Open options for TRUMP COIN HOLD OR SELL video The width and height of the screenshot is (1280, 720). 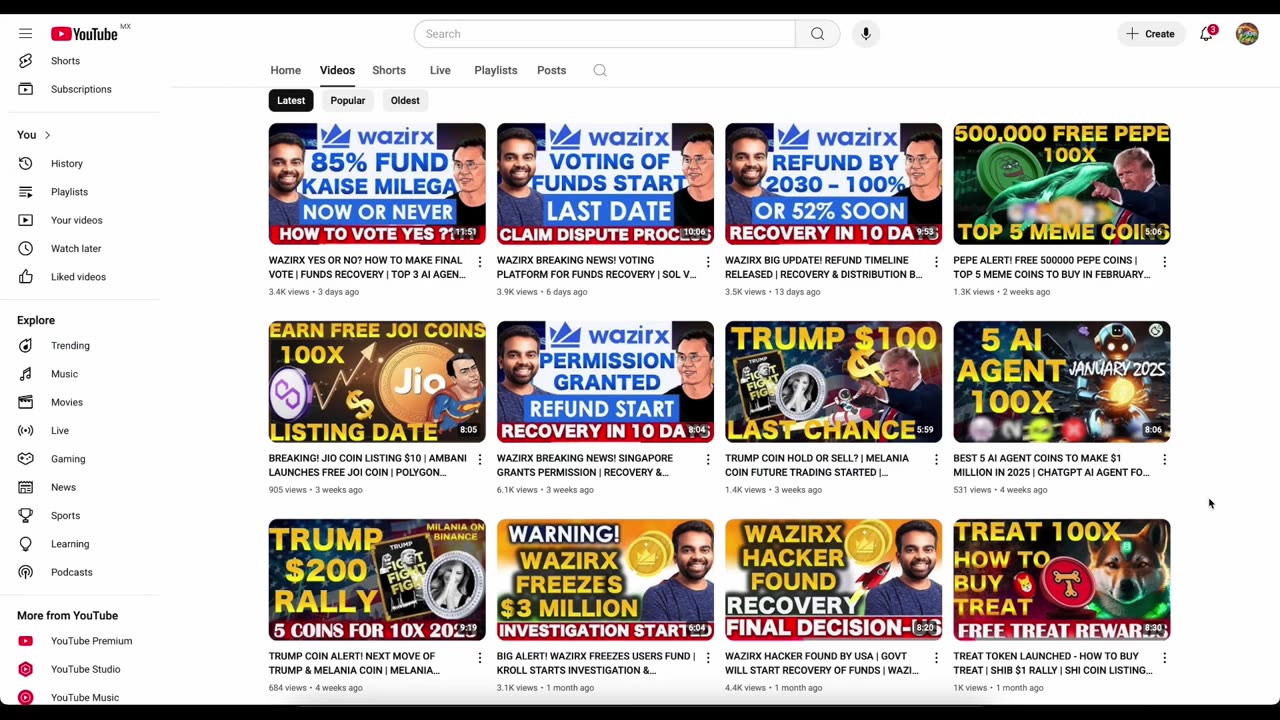[x=936, y=460]
